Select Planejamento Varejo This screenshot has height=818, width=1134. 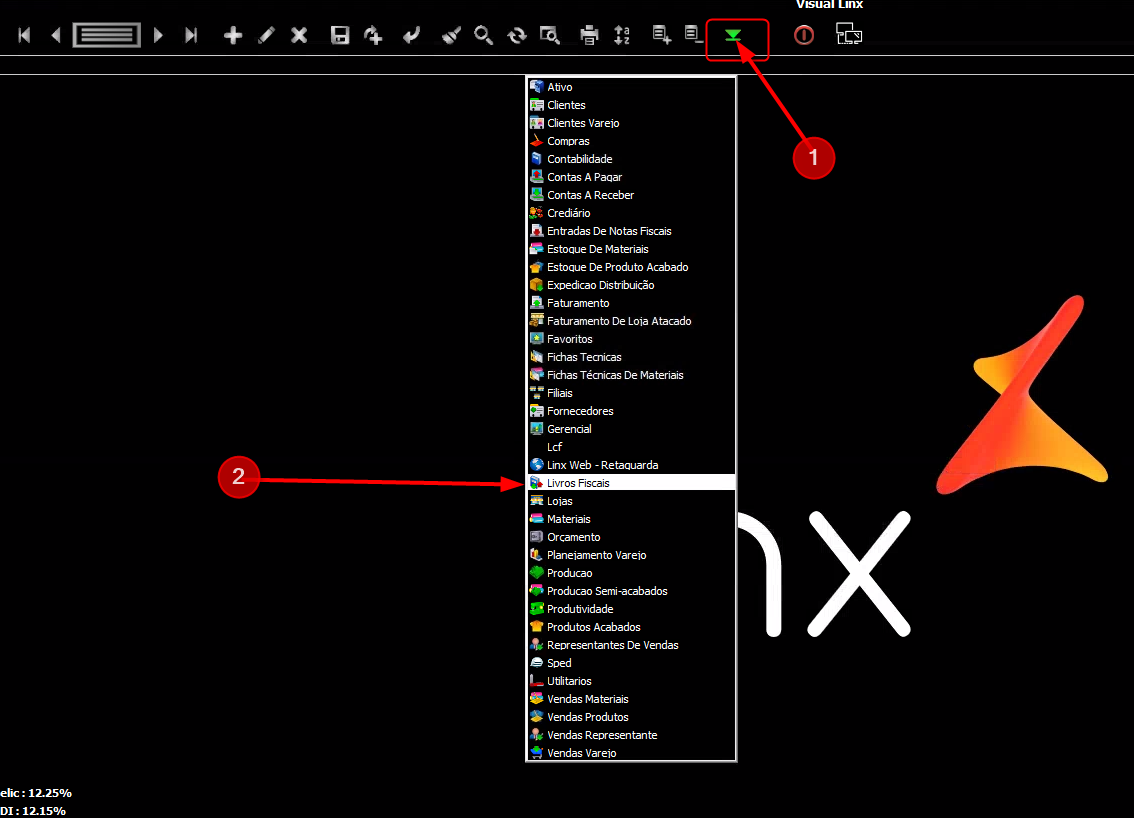pos(631,555)
